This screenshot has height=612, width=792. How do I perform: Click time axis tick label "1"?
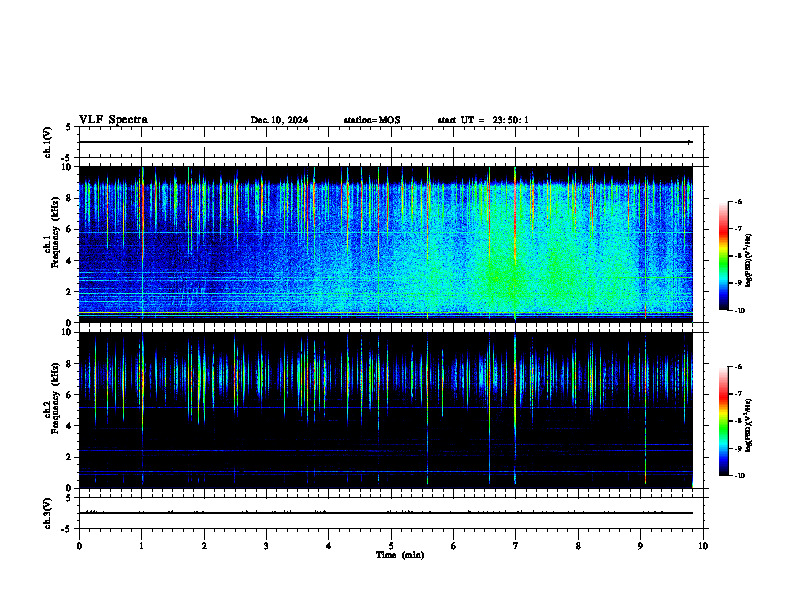tap(142, 546)
